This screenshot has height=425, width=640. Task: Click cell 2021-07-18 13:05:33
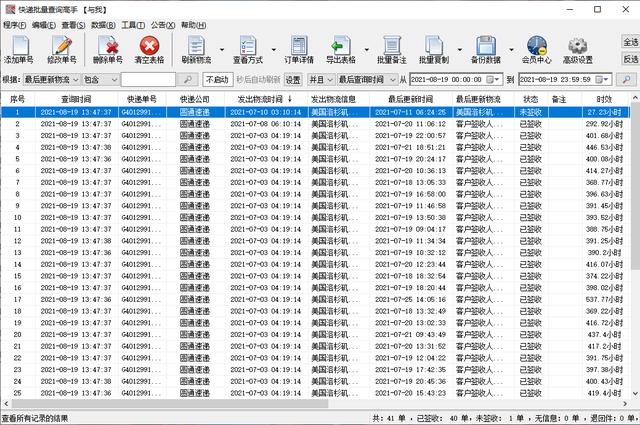click(411, 182)
